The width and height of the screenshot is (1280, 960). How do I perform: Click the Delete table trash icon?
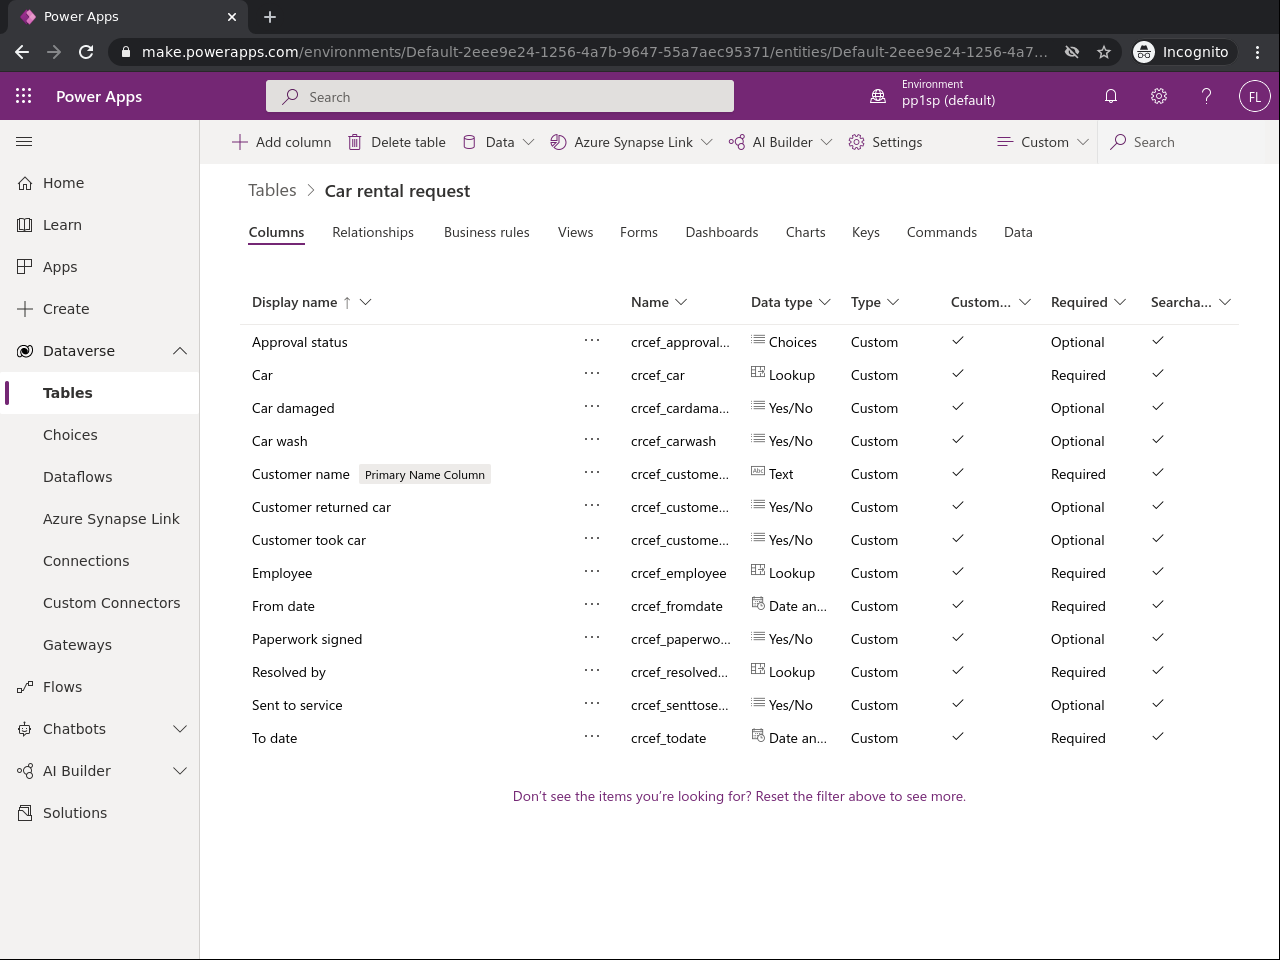(355, 142)
